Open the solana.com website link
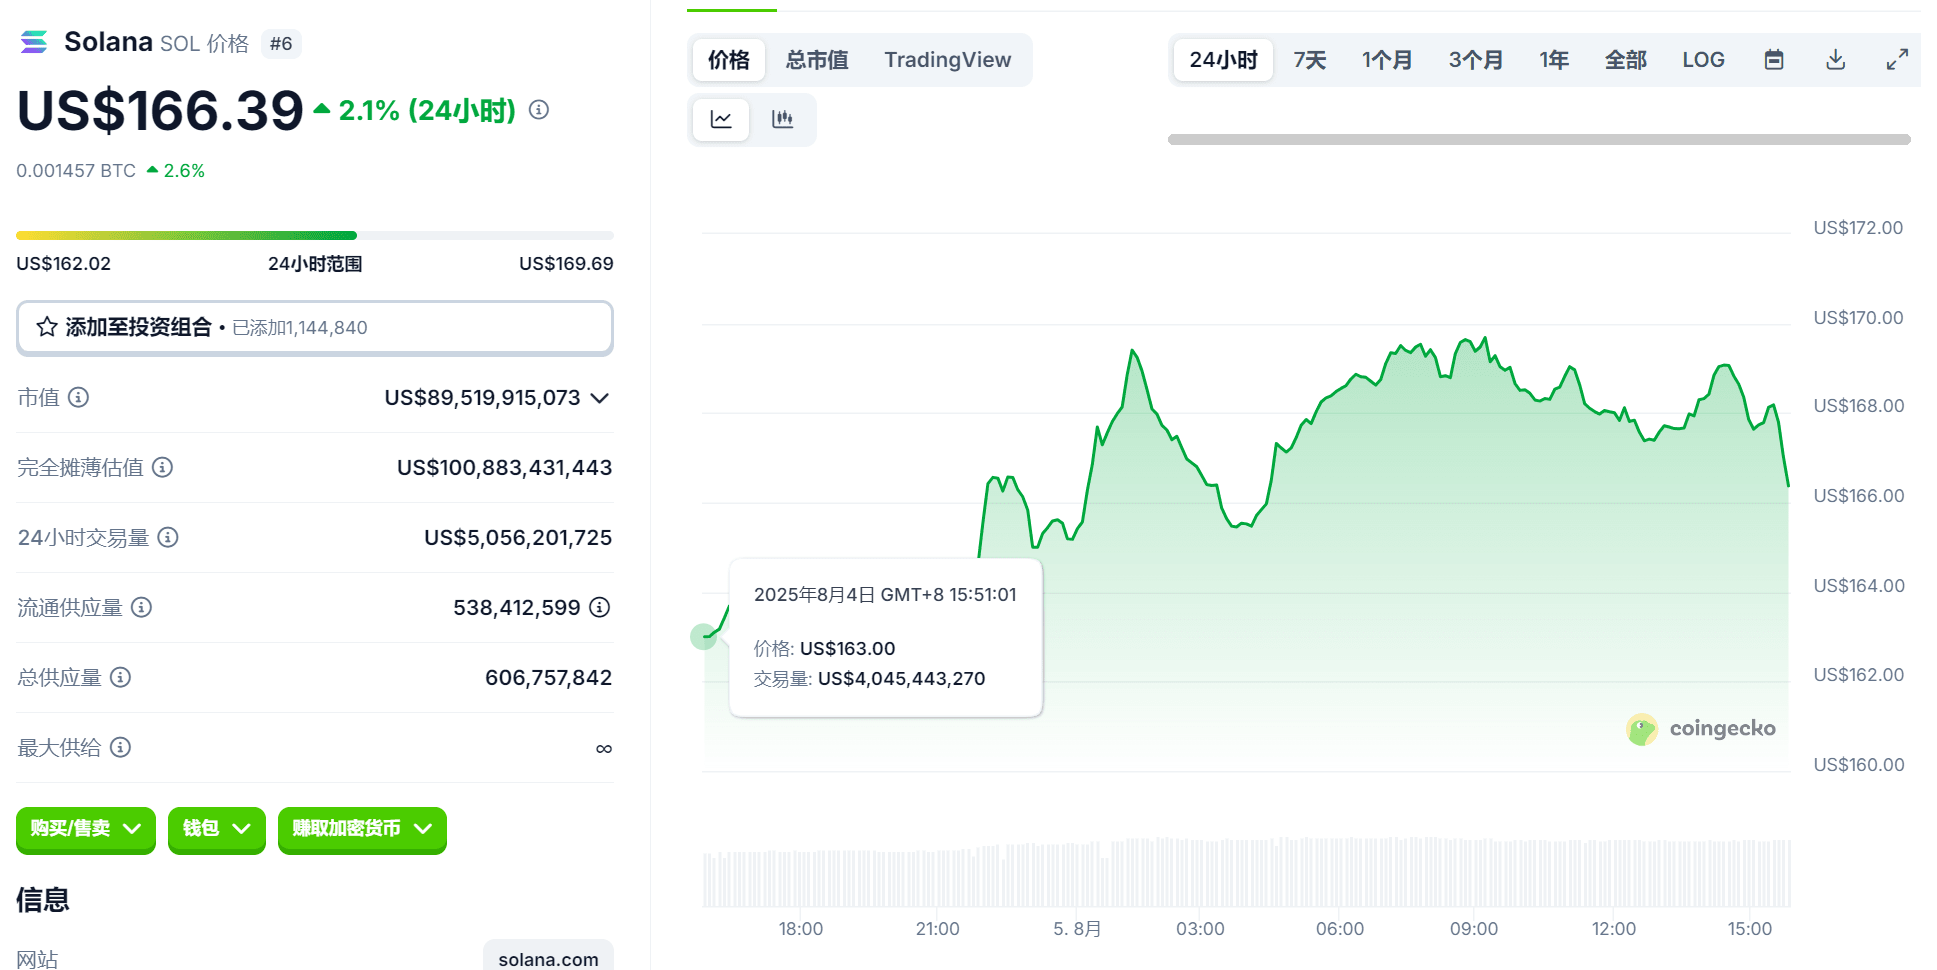Screen dimensions: 1937x970 548,958
